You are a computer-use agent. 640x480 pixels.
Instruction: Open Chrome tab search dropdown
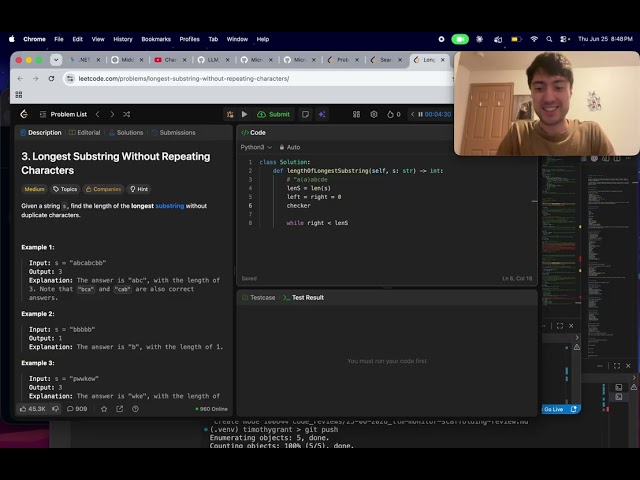56,60
